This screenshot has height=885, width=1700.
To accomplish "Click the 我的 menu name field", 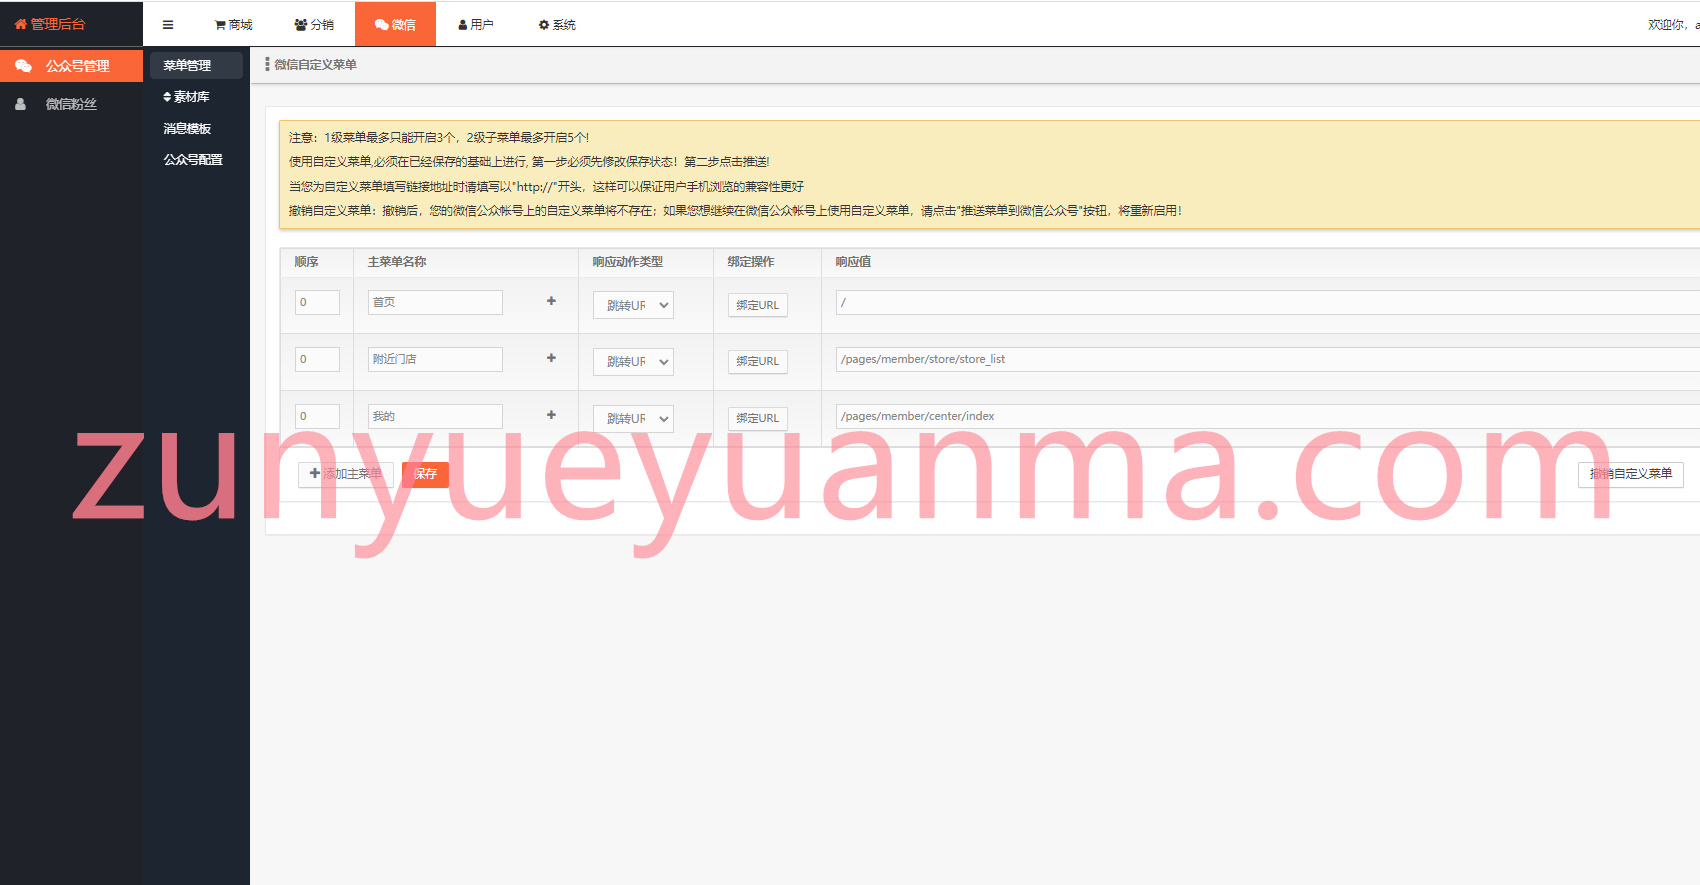I will [435, 417].
